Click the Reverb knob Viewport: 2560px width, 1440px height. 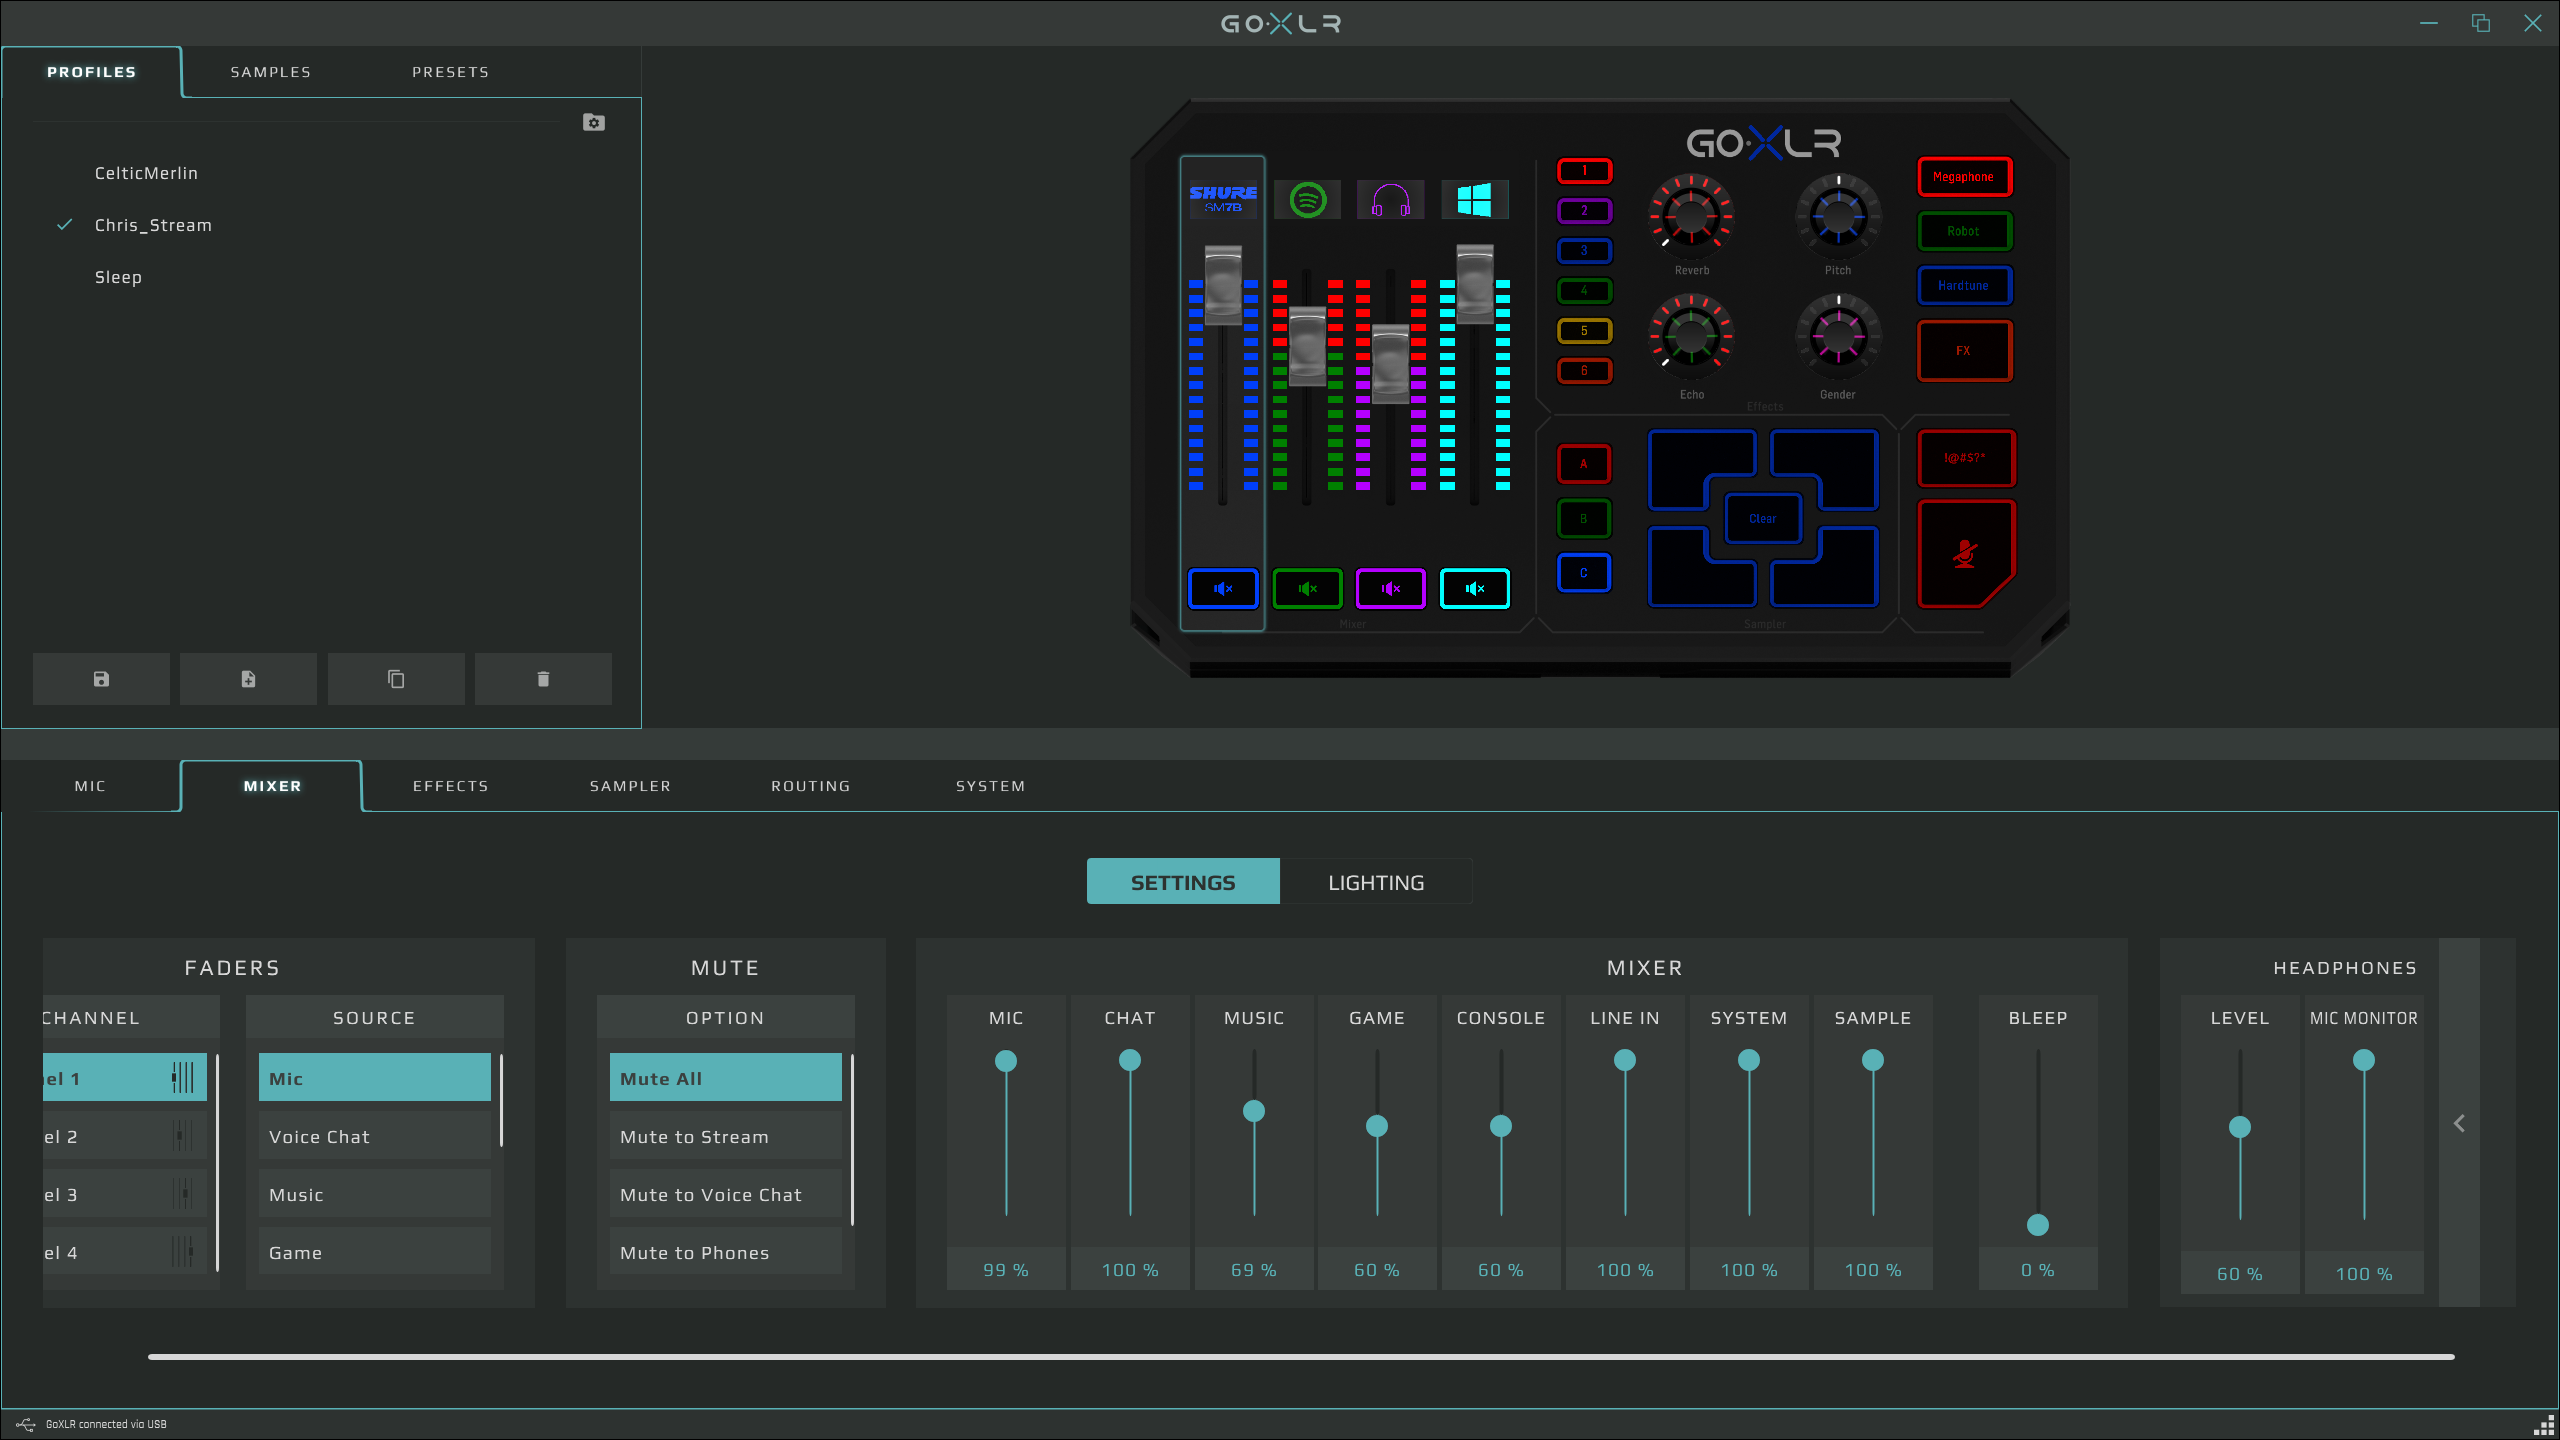tap(1691, 215)
